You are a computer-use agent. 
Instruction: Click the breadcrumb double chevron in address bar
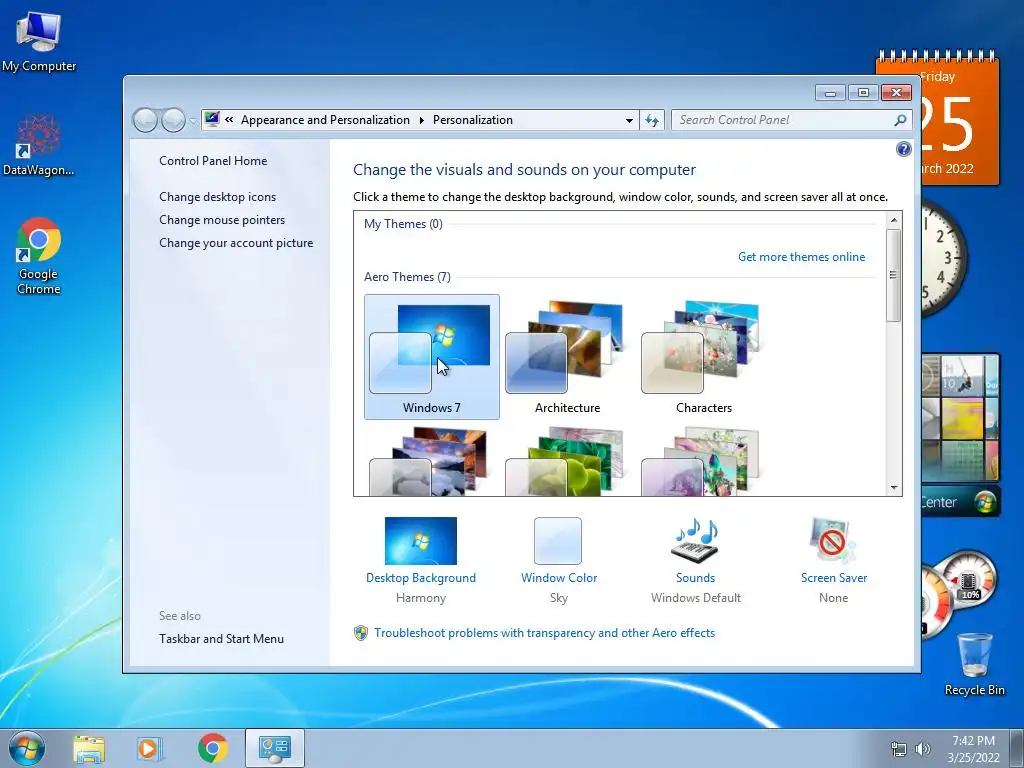pyautogui.click(x=229, y=120)
